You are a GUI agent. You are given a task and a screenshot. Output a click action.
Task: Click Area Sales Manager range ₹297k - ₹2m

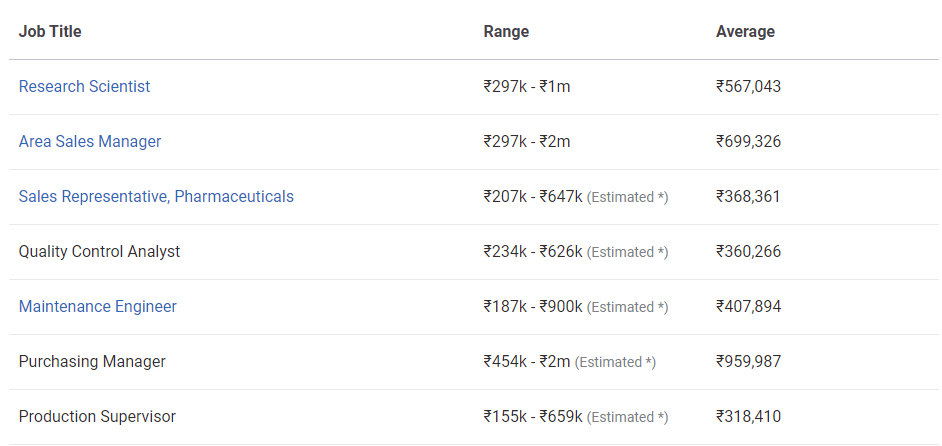(527, 142)
